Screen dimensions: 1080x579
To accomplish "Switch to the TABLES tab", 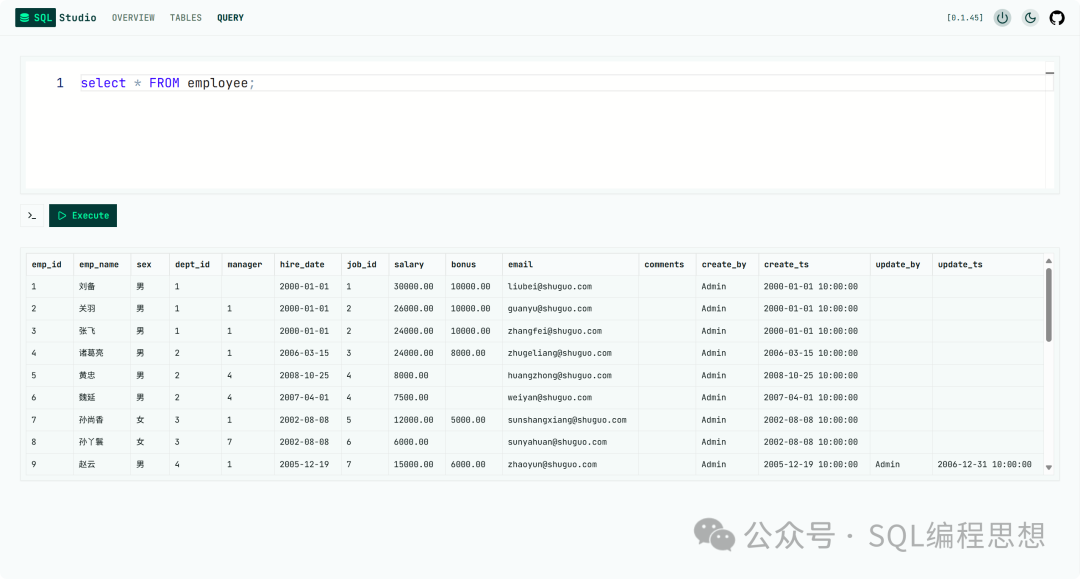I will pos(186,18).
